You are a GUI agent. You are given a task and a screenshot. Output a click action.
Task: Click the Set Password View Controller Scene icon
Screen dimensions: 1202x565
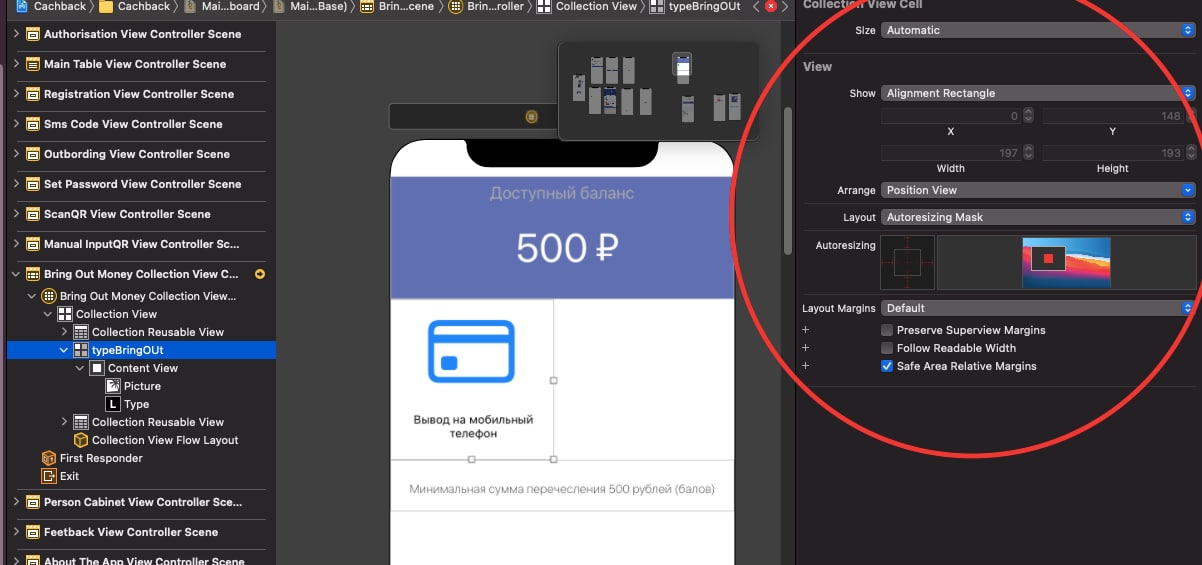tap(33, 184)
